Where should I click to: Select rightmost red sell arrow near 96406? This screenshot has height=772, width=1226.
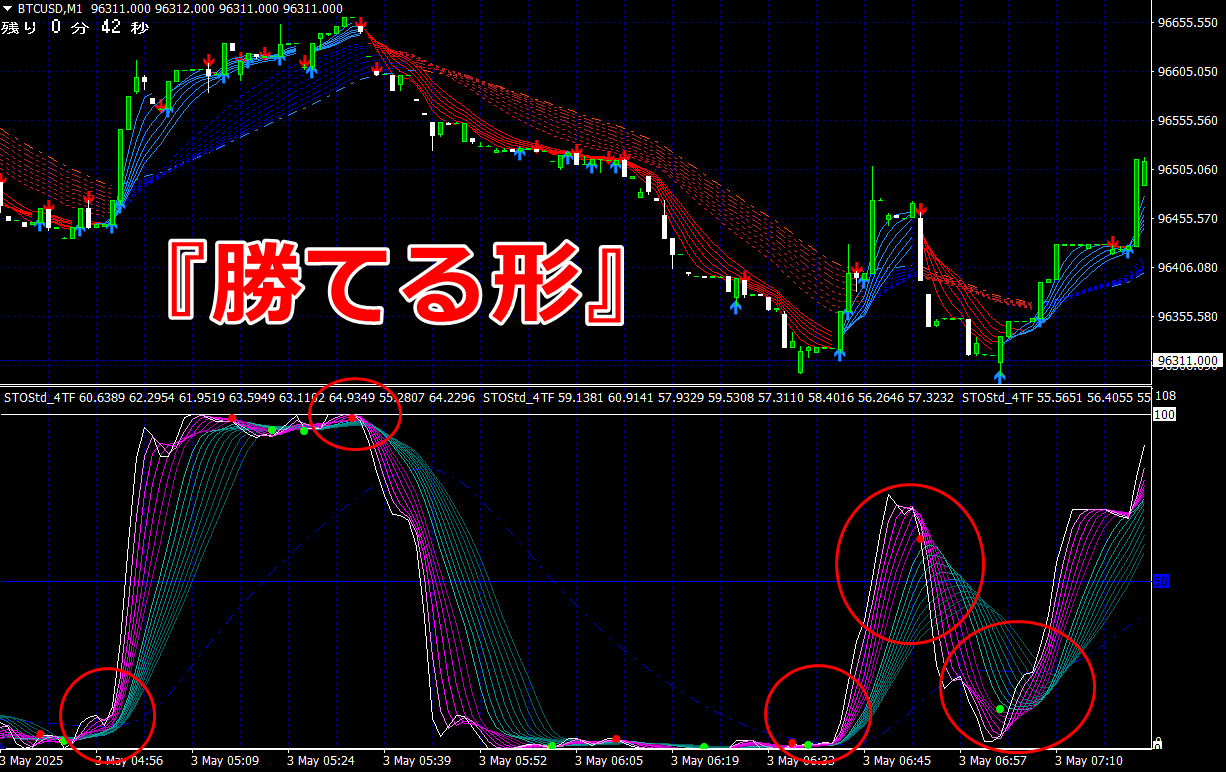pyautogui.click(x=1114, y=242)
